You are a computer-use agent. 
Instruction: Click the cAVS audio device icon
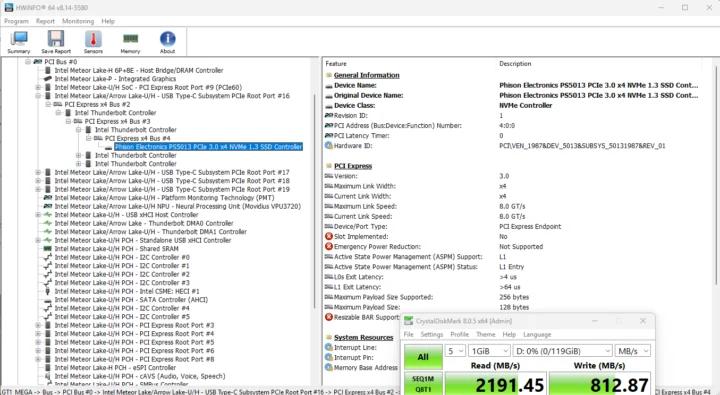pos(48,376)
